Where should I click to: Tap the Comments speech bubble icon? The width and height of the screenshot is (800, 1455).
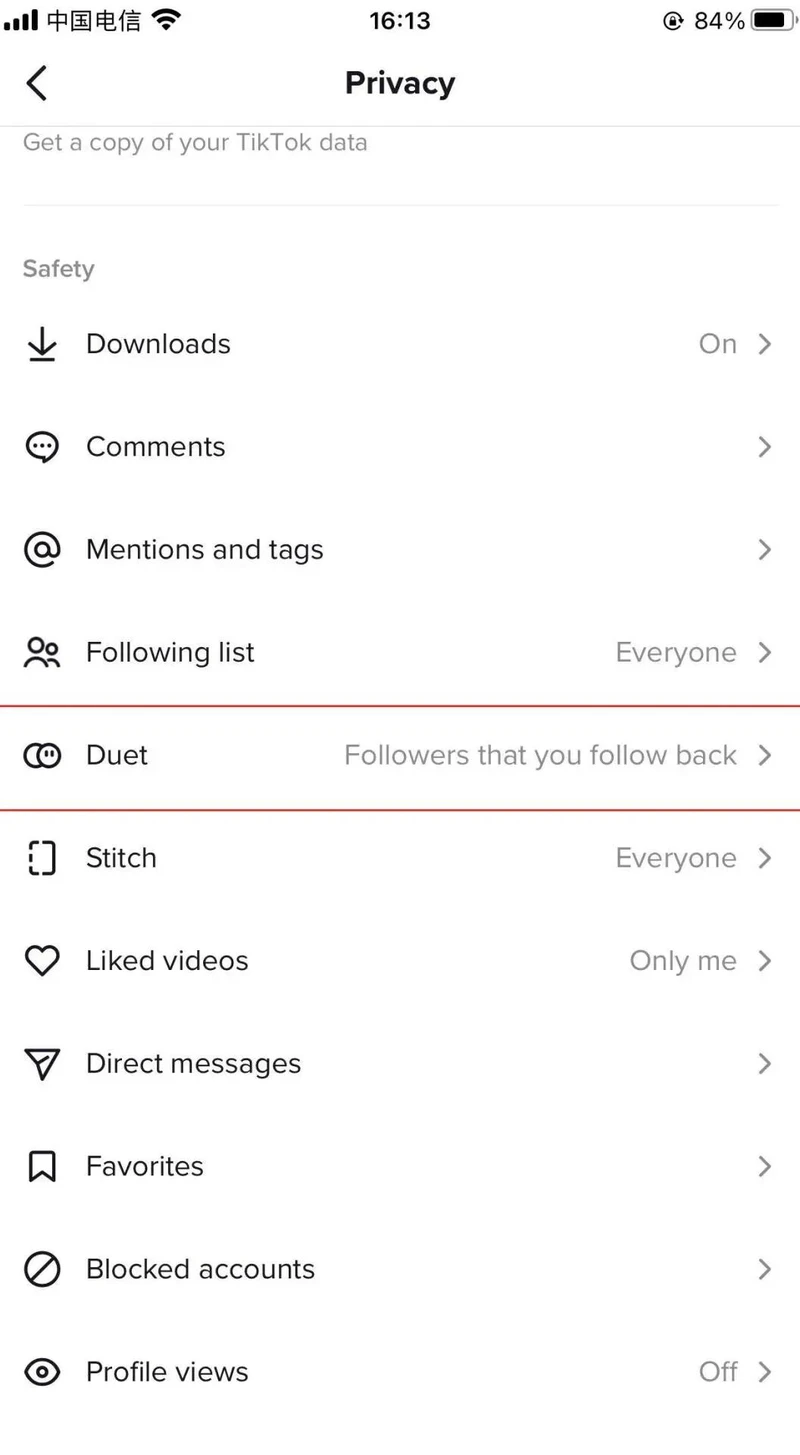[42, 447]
